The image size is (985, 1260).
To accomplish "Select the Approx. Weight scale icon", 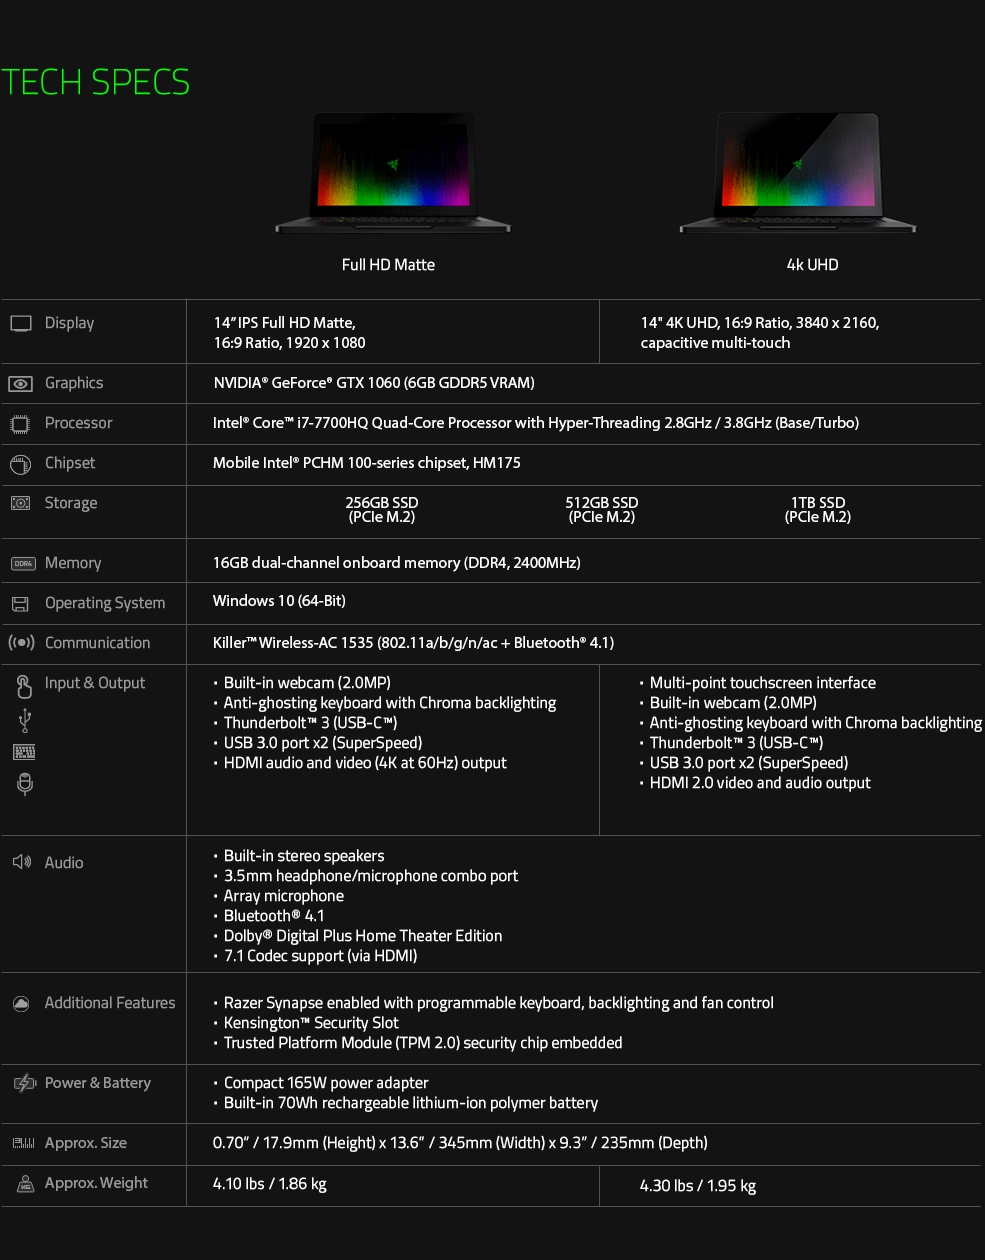I will (26, 1184).
